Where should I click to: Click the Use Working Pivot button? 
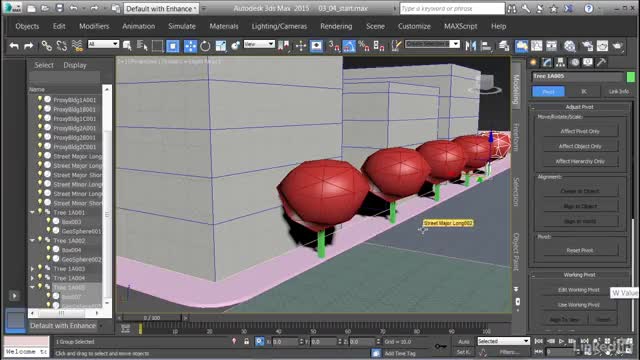(x=578, y=305)
